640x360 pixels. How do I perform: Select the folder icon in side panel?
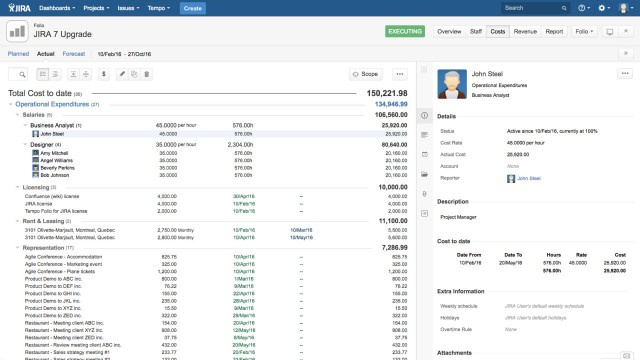tap(424, 174)
